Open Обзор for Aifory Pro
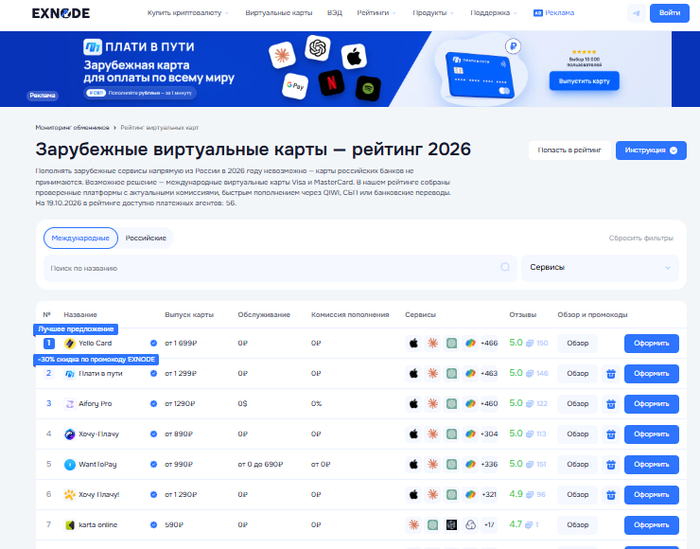The width and height of the screenshot is (700, 549). pos(577,404)
